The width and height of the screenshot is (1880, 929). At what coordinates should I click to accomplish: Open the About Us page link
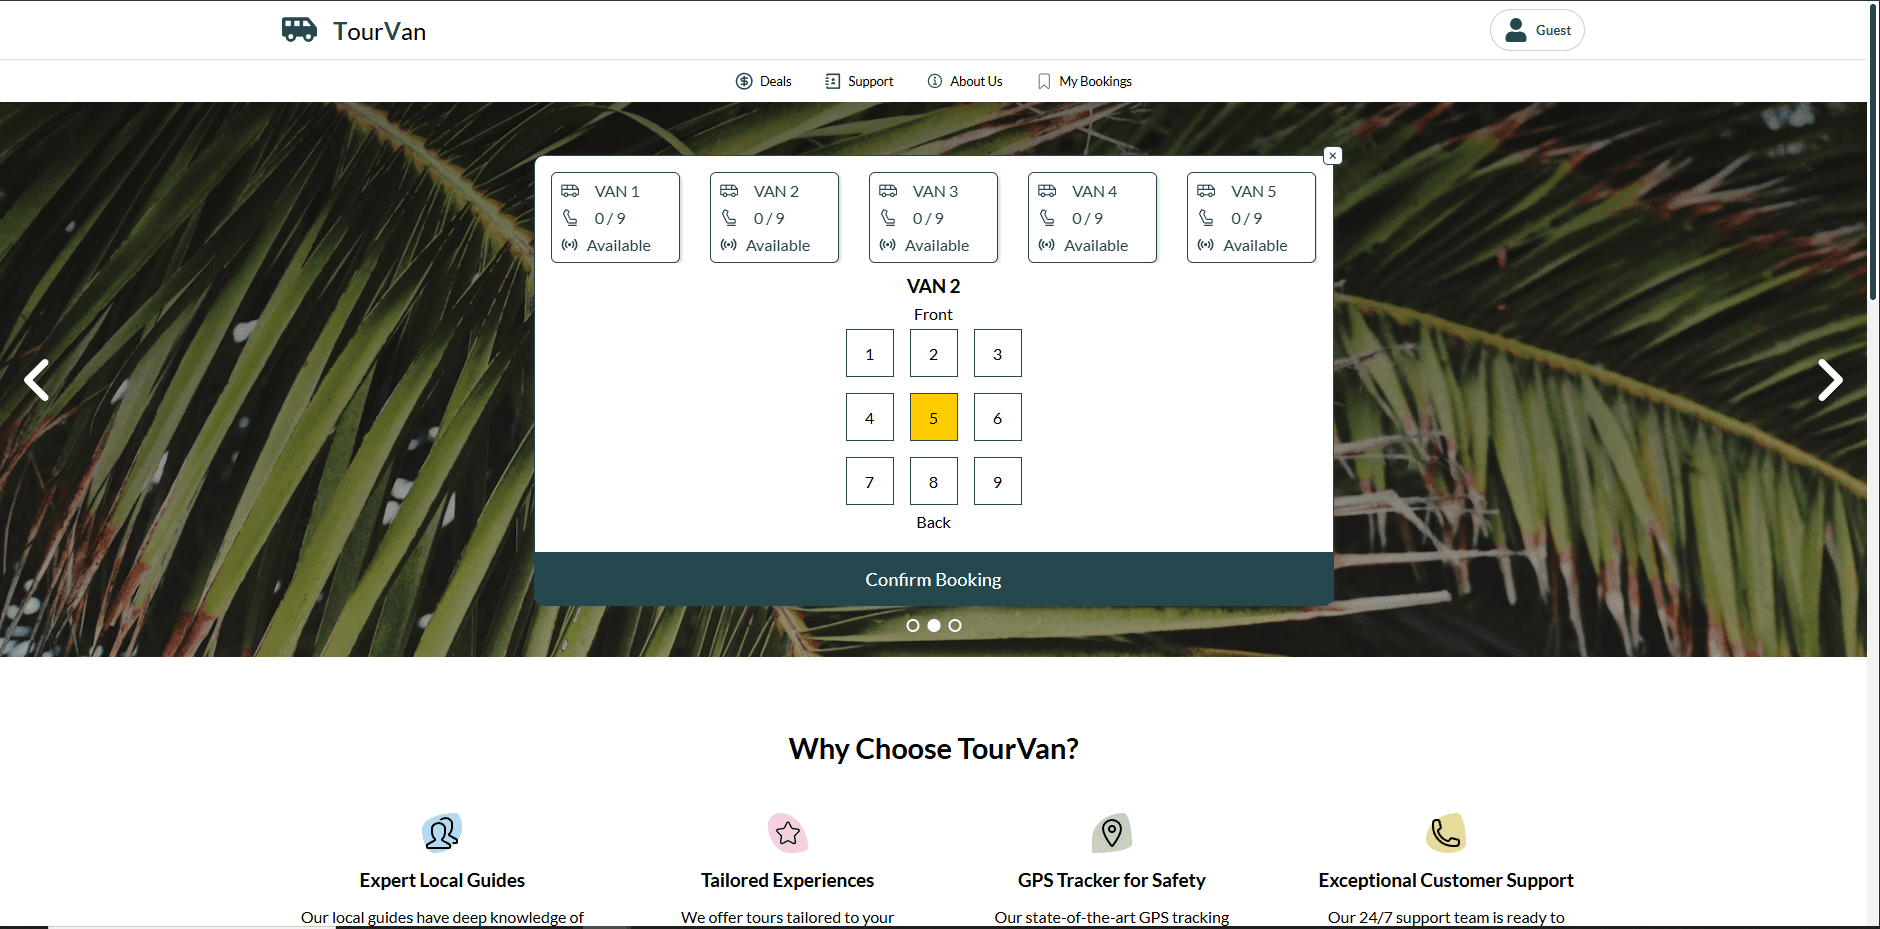click(975, 81)
